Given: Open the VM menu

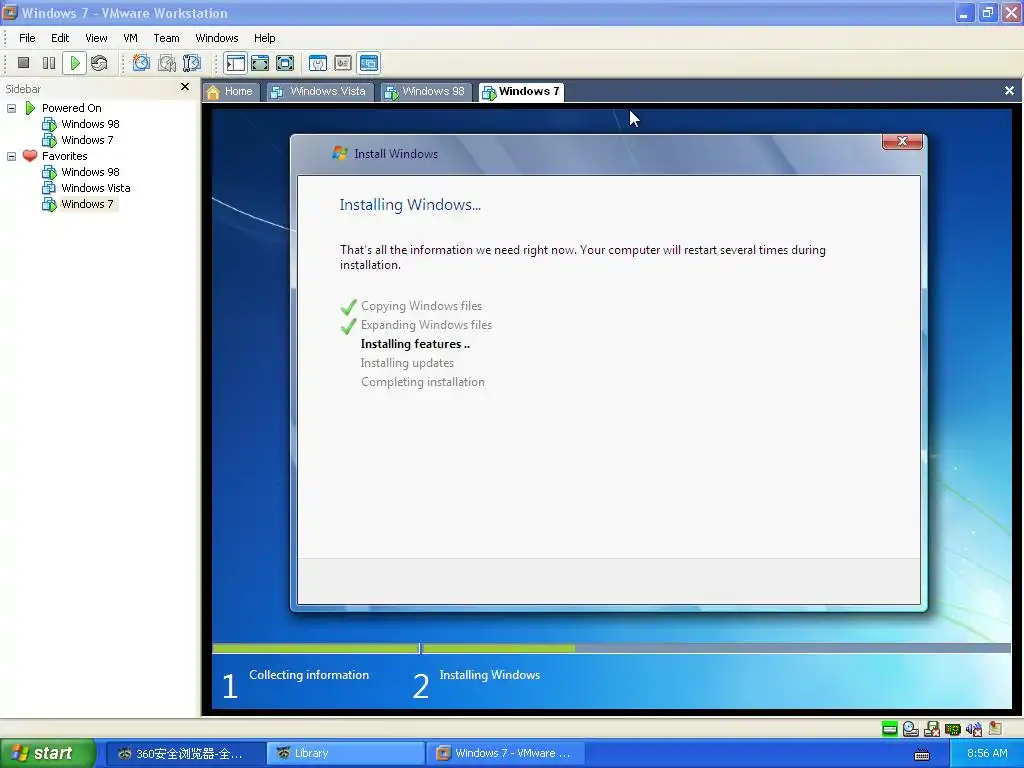Looking at the screenshot, I should [x=131, y=38].
